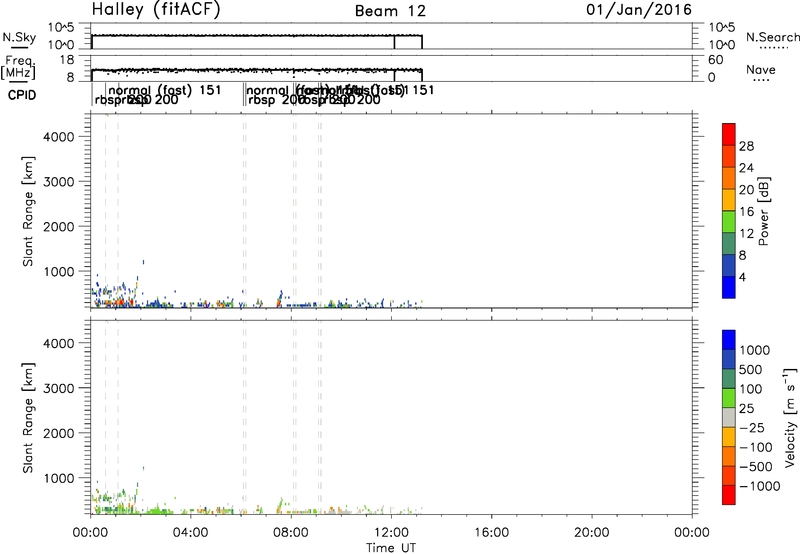Click the "-1000" Velocity colorbar tick label
The width and height of the screenshot is (800, 554).
pos(760,486)
